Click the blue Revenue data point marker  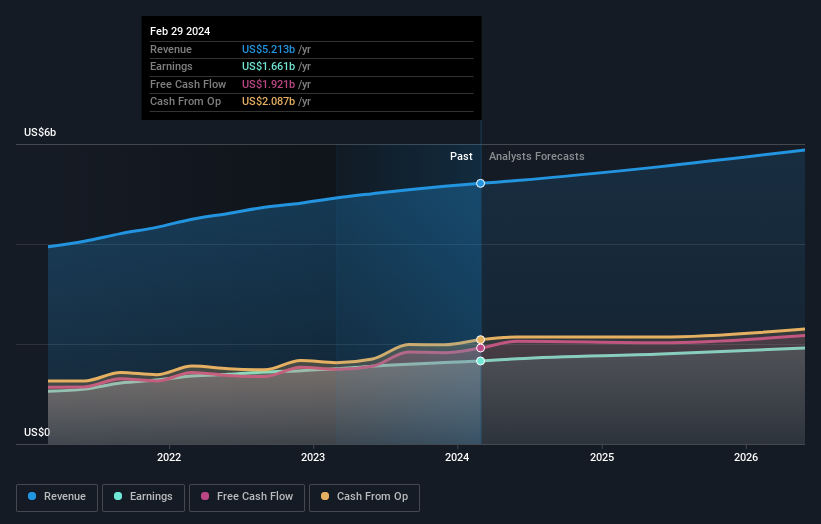[x=481, y=183]
